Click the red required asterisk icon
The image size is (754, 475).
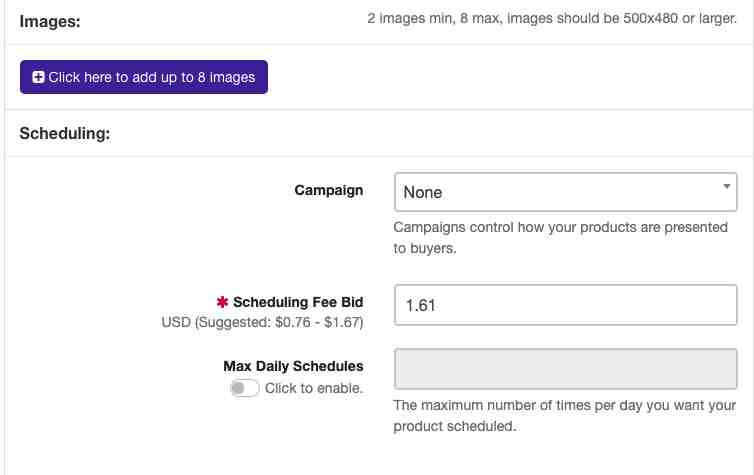coord(222,302)
